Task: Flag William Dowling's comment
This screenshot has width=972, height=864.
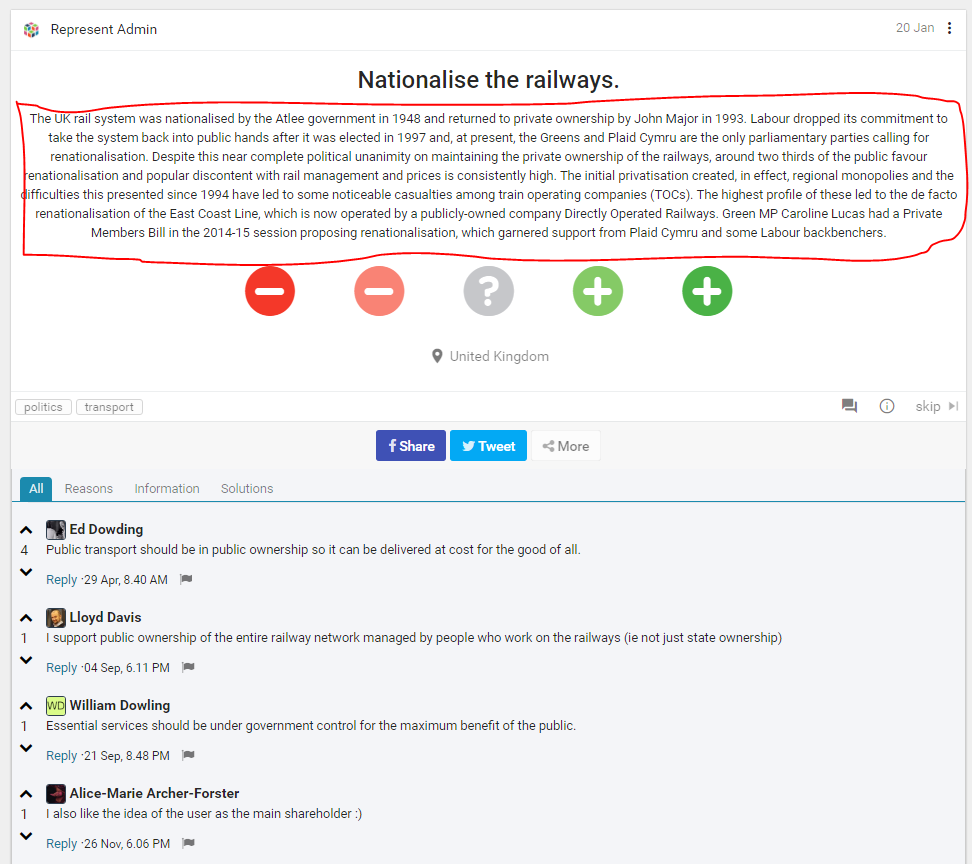Action: coord(188,755)
